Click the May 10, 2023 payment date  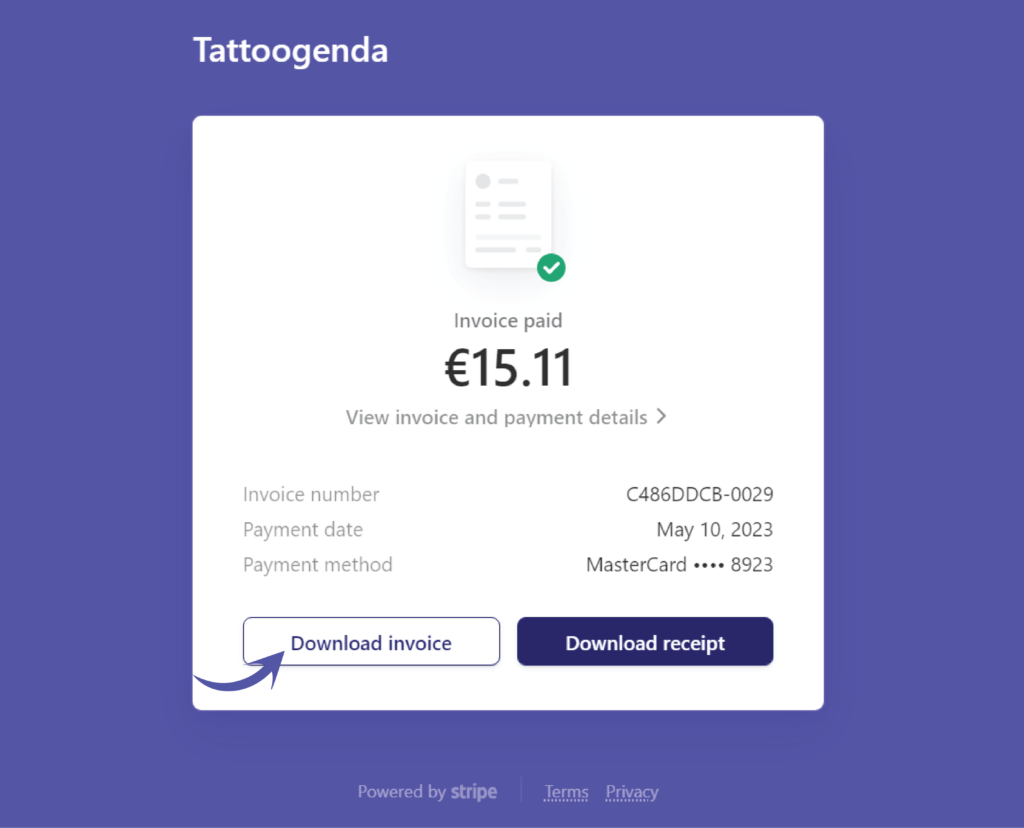(714, 530)
